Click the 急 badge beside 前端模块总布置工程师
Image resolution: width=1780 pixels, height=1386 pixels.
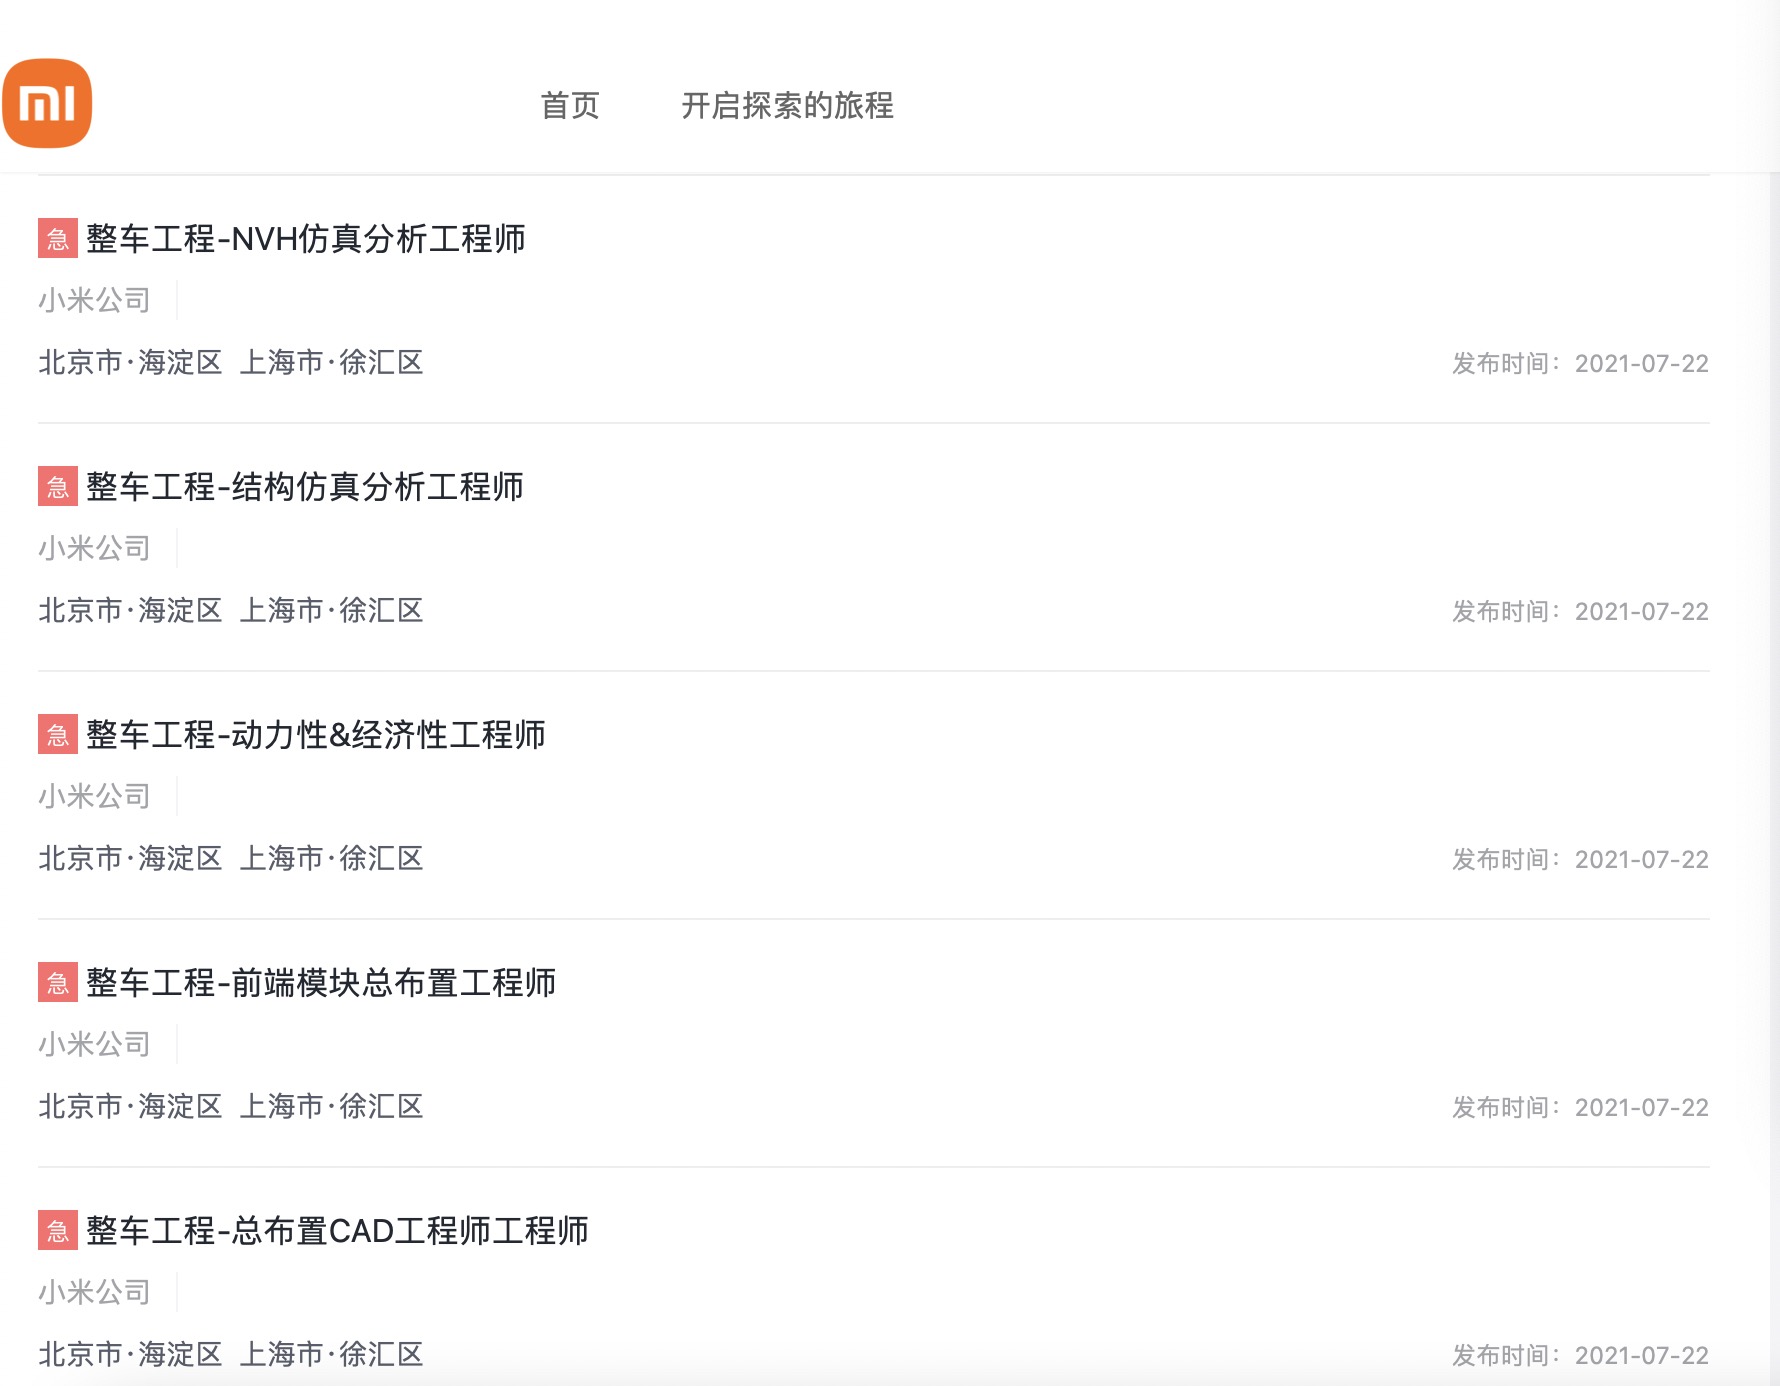(x=55, y=984)
